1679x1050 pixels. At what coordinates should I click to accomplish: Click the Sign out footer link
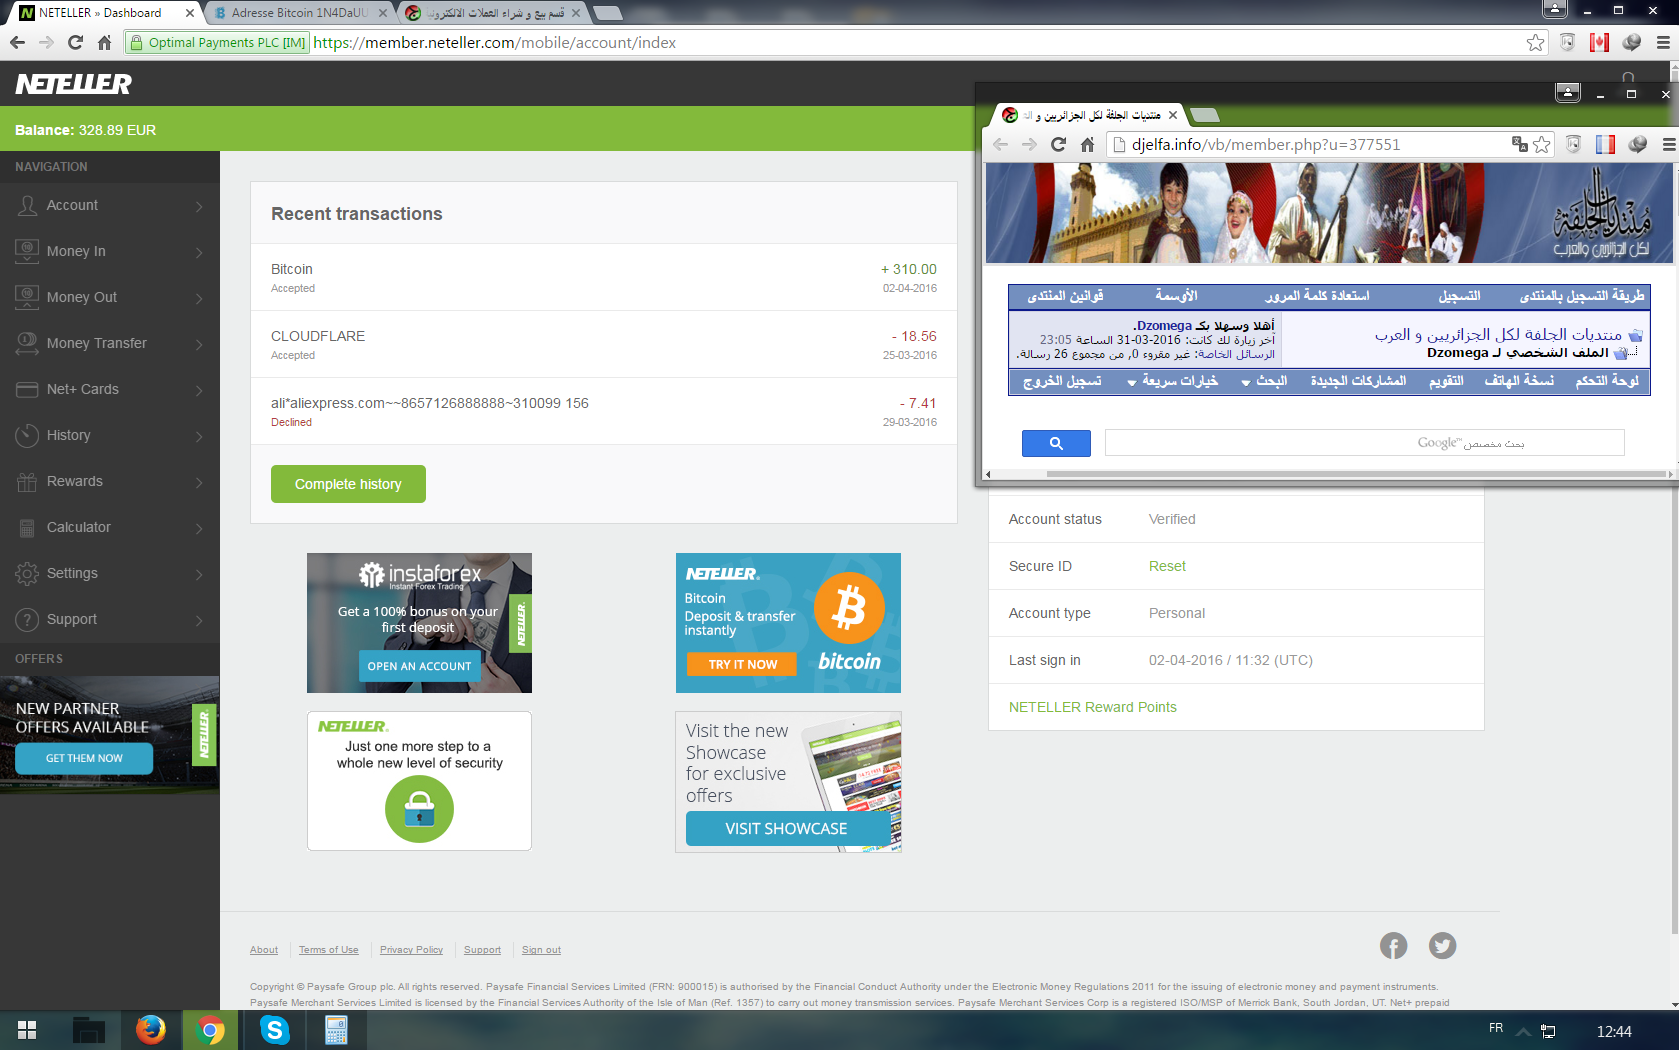[x=541, y=950]
